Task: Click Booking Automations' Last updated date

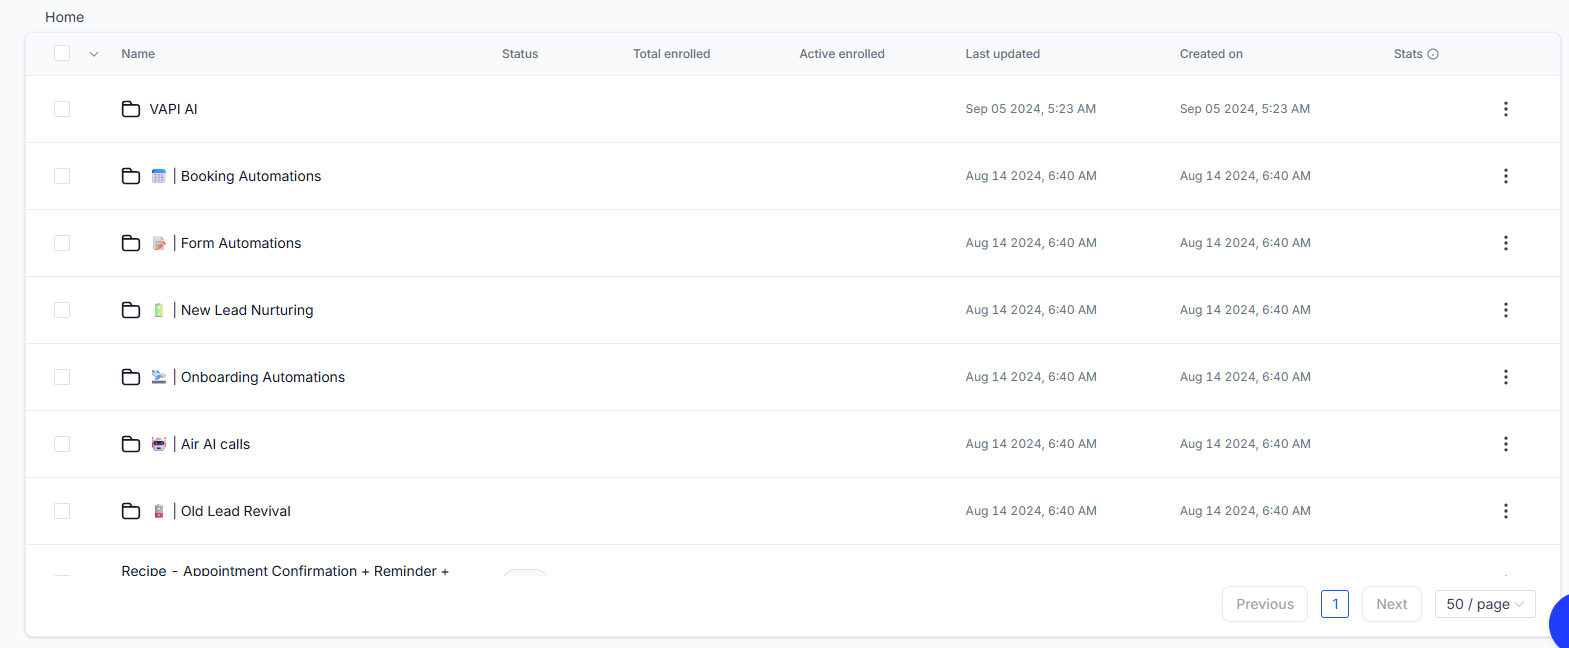Action: [x=1031, y=176]
